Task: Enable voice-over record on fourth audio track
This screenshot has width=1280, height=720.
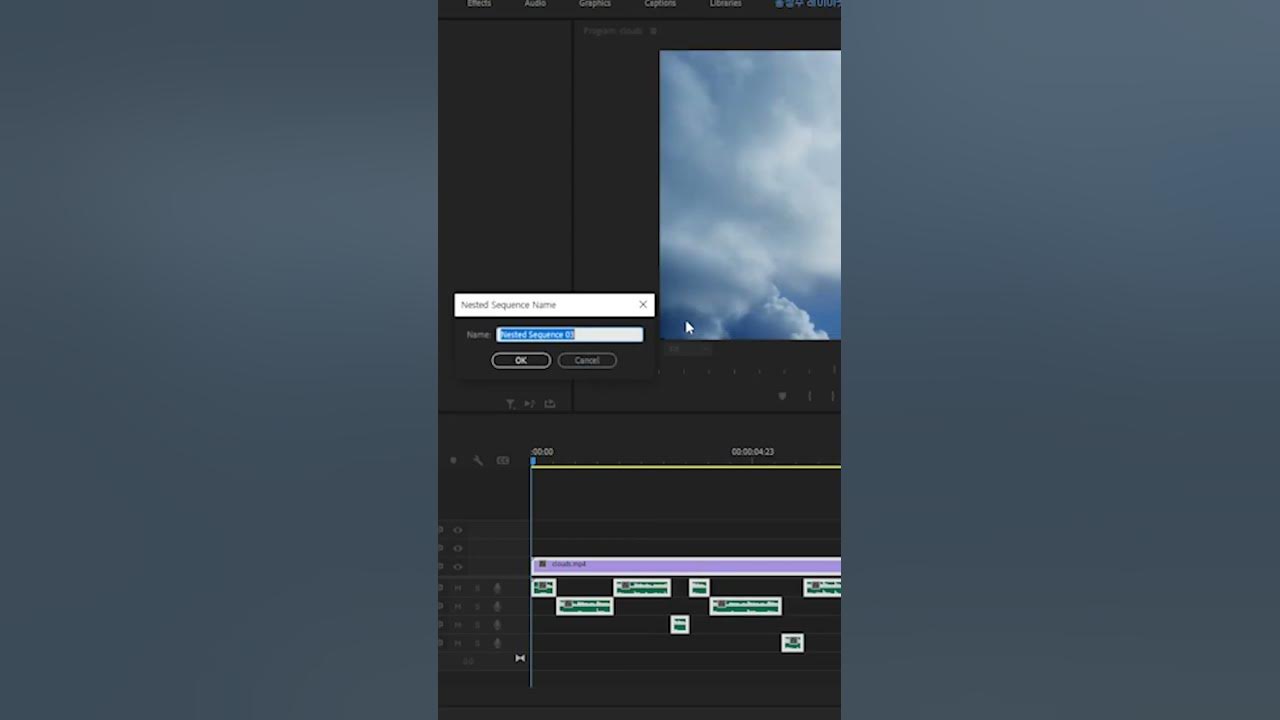Action: (497, 643)
